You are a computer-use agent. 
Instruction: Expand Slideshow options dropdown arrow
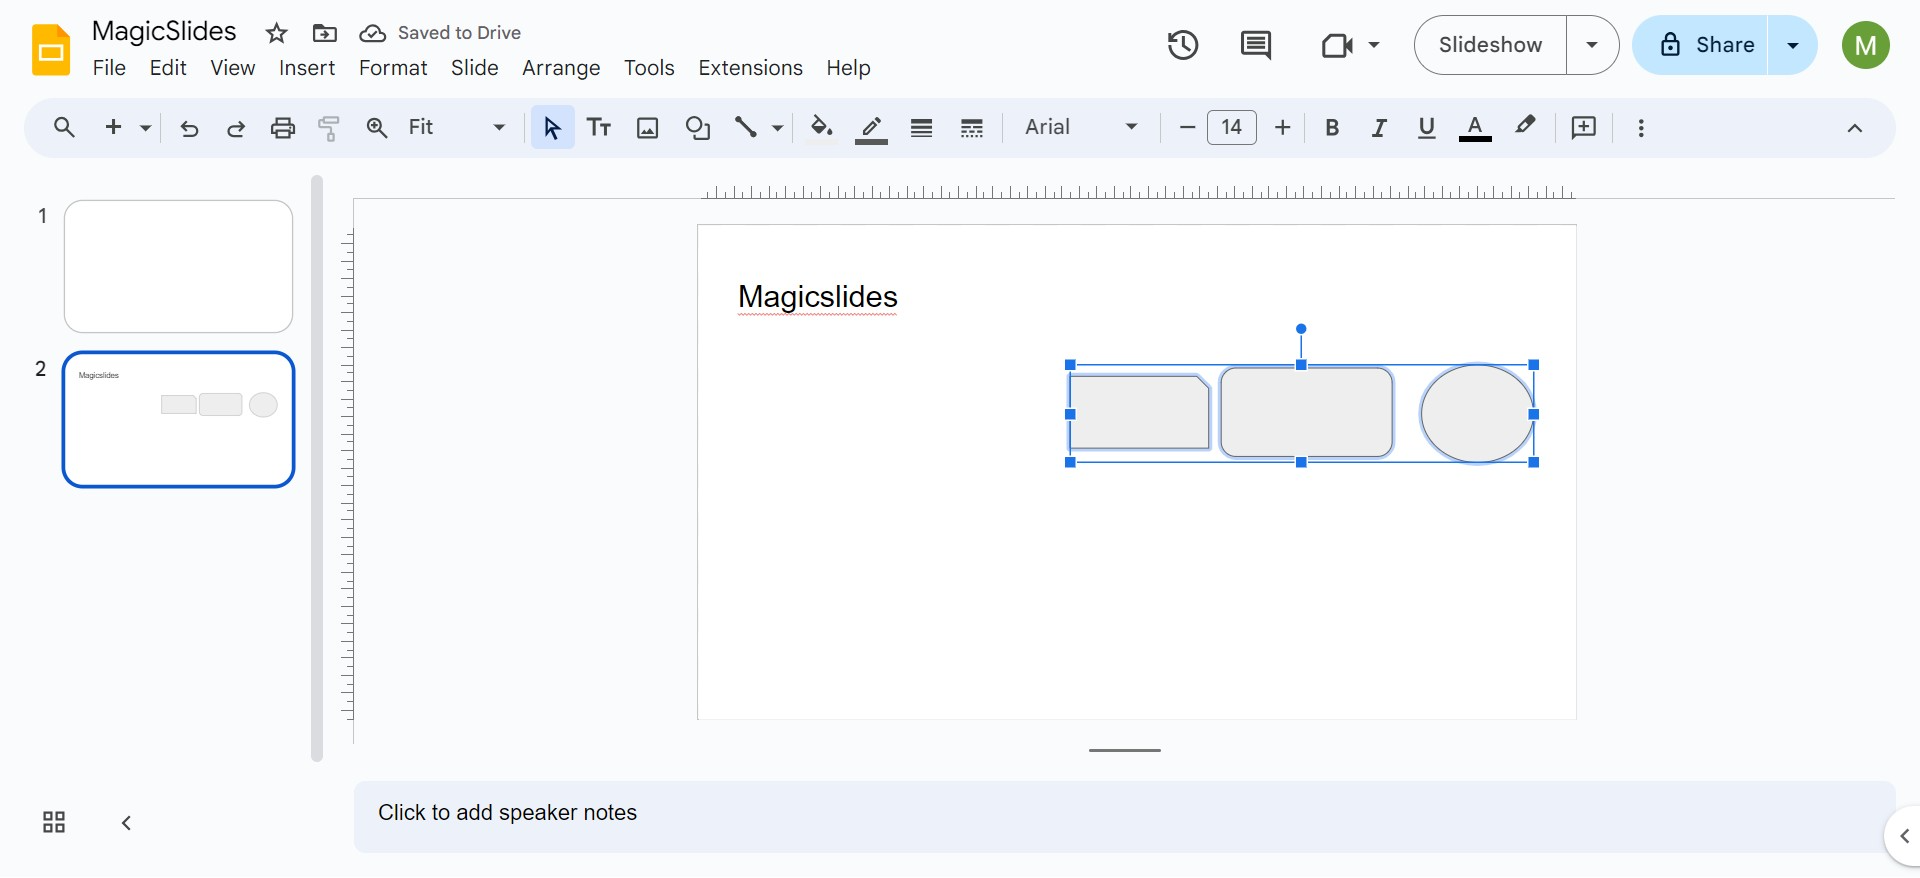[x=1592, y=45]
